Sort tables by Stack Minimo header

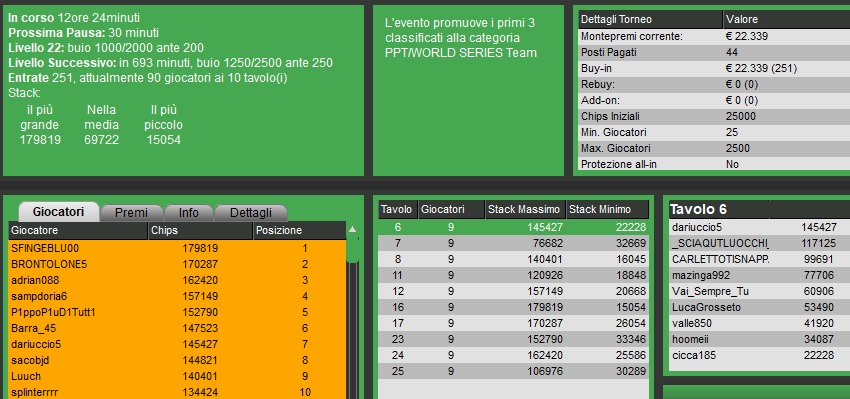pos(607,209)
